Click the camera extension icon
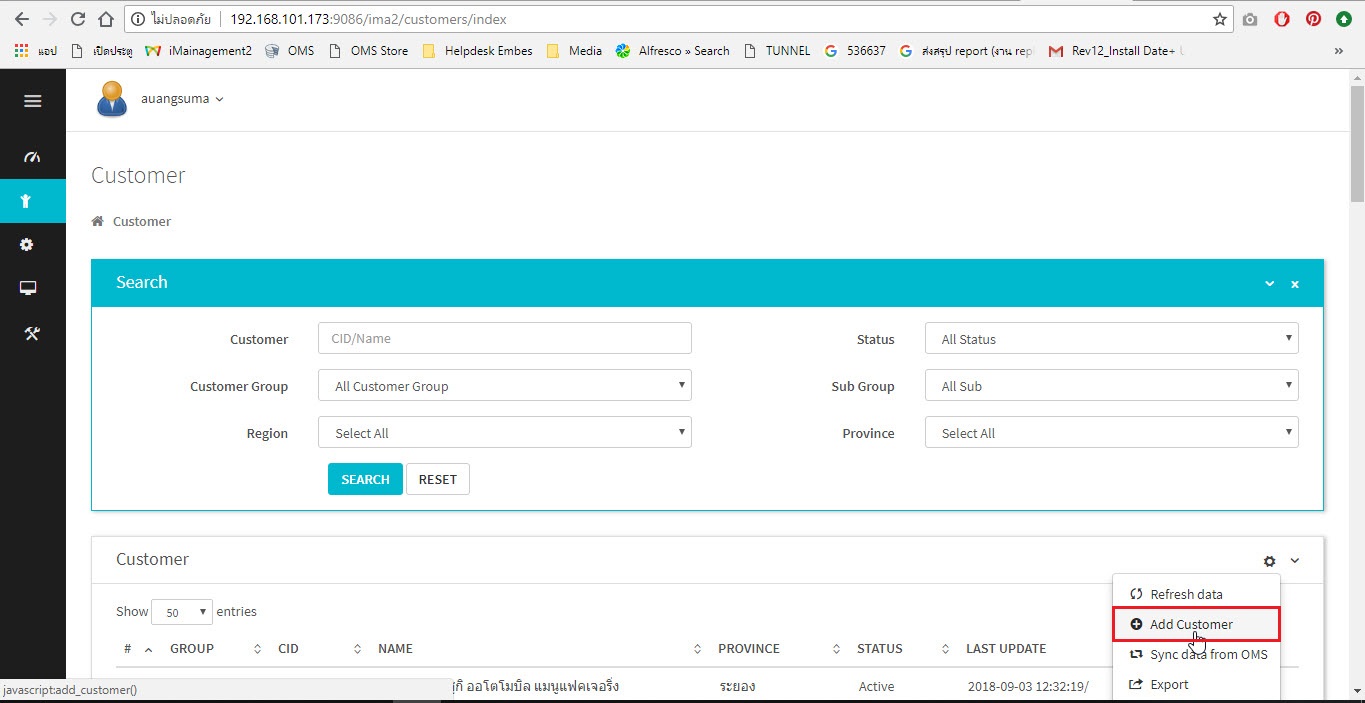The height and width of the screenshot is (703, 1365). pyautogui.click(x=1250, y=19)
